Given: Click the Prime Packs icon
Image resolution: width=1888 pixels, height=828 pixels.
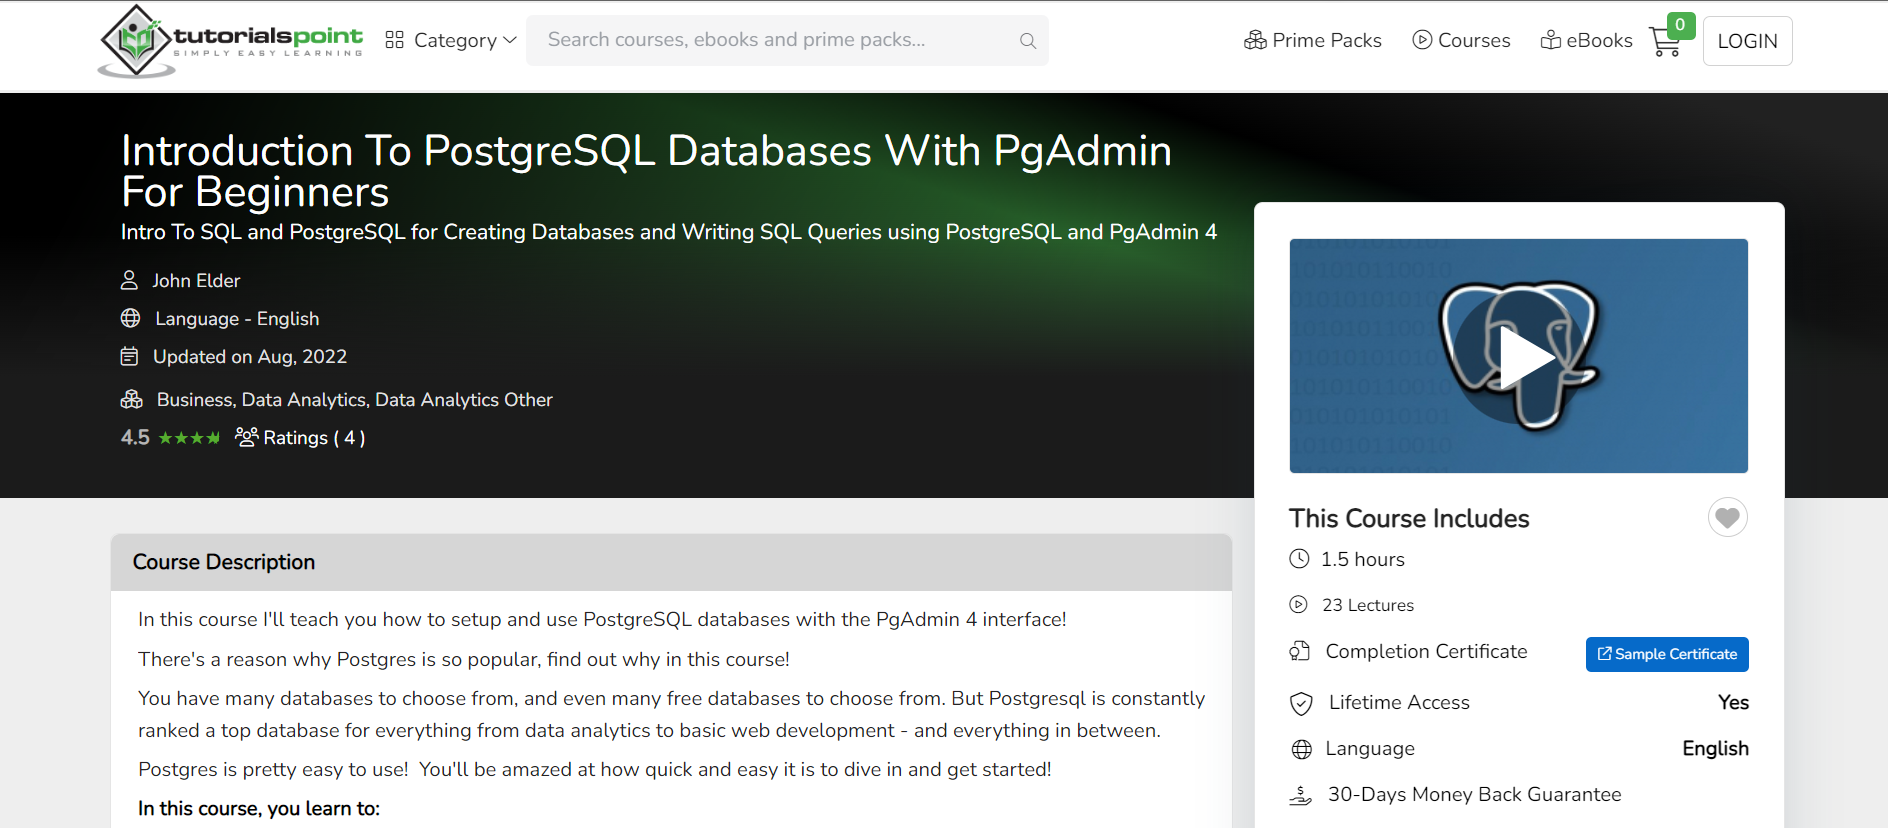Looking at the screenshot, I should tap(1255, 40).
